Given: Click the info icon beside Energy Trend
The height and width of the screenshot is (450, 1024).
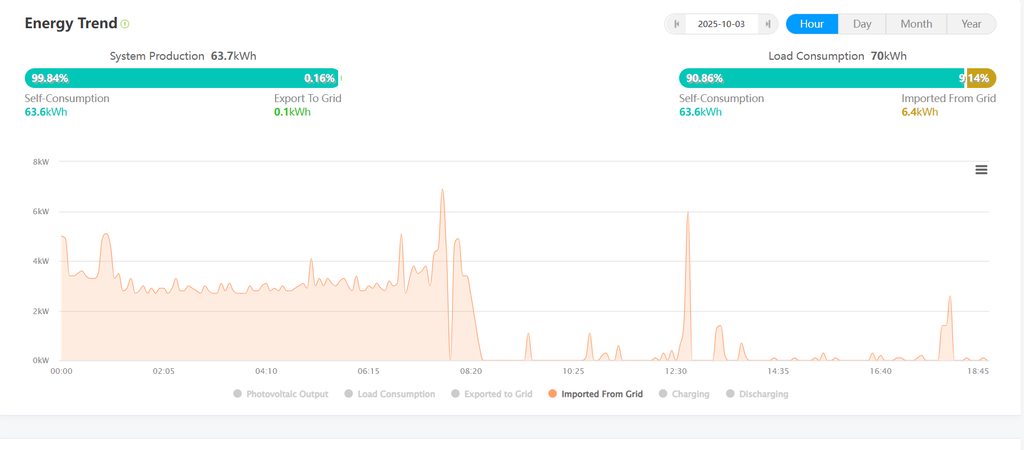Looking at the screenshot, I should click(125, 24).
